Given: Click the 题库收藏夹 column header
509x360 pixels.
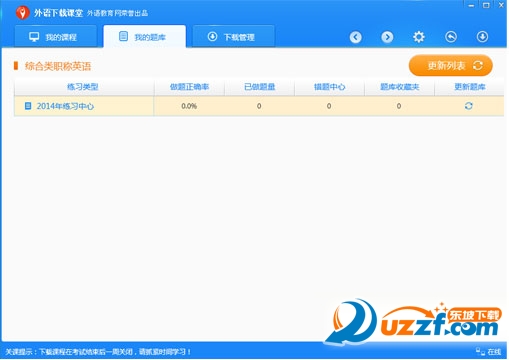Looking at the screenshot, I should tap(400, 87).
